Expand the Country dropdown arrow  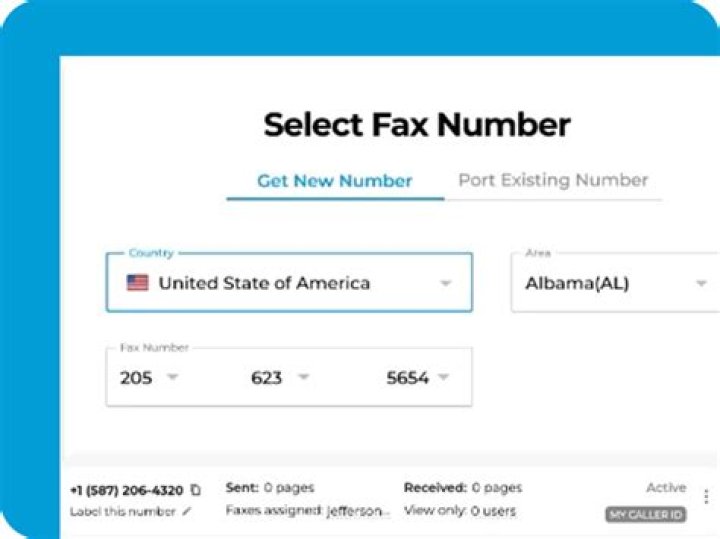[x=446, y=283]
